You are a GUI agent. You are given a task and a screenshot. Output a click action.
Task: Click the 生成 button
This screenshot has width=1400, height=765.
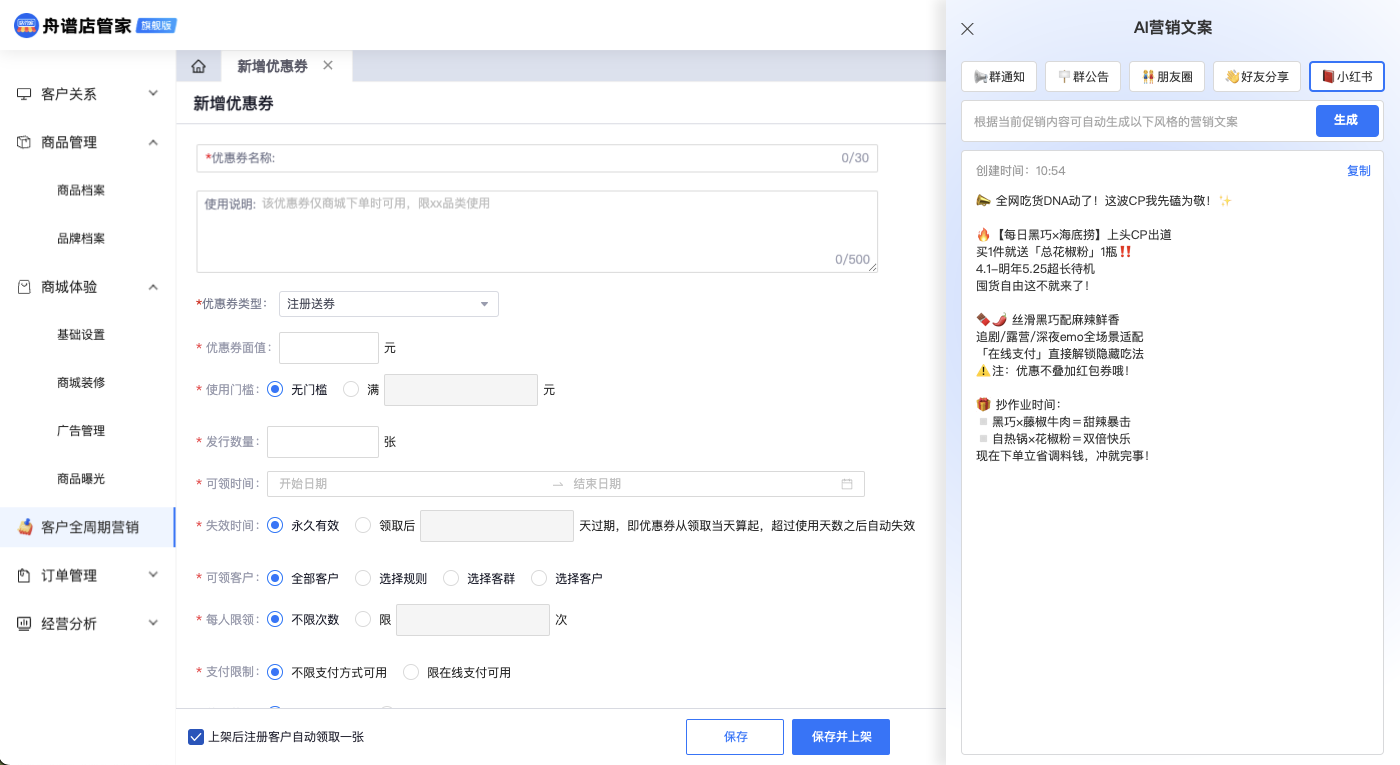pos(1346,121)
